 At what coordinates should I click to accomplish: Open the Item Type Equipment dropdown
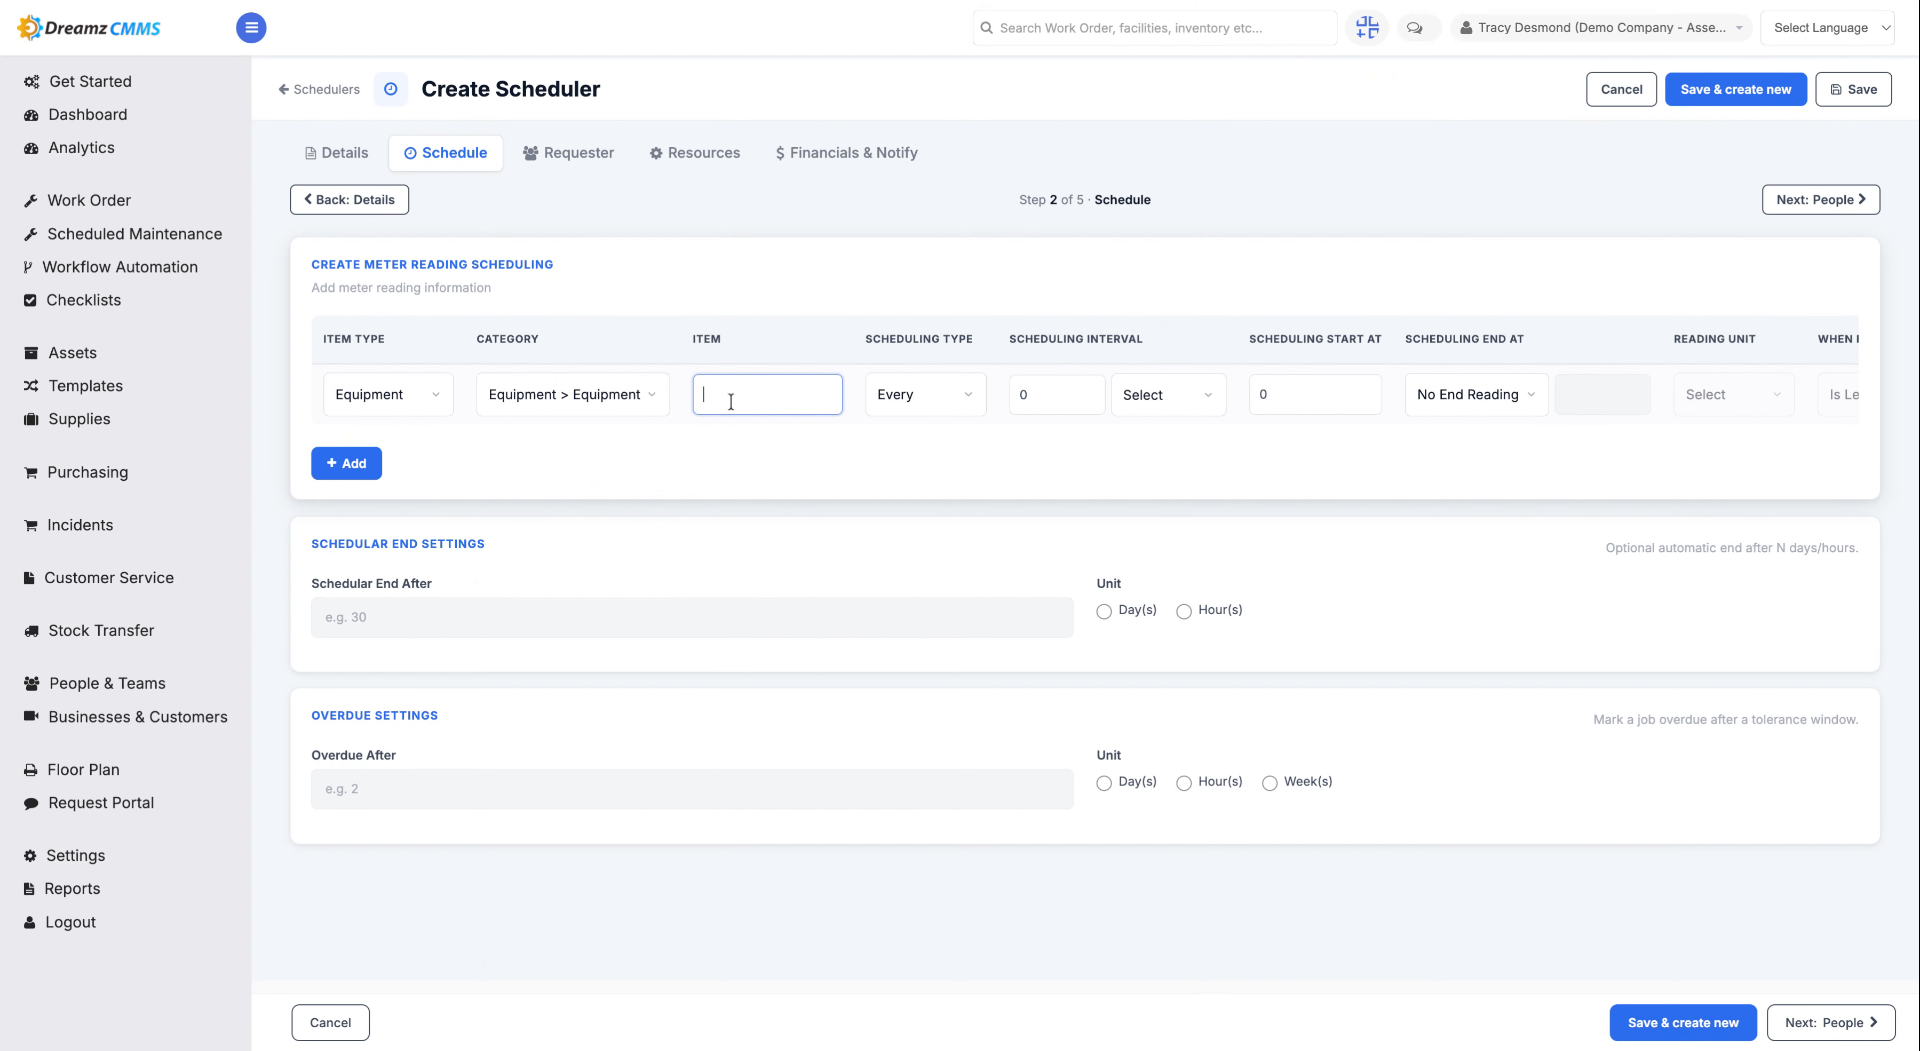[388, 395]
